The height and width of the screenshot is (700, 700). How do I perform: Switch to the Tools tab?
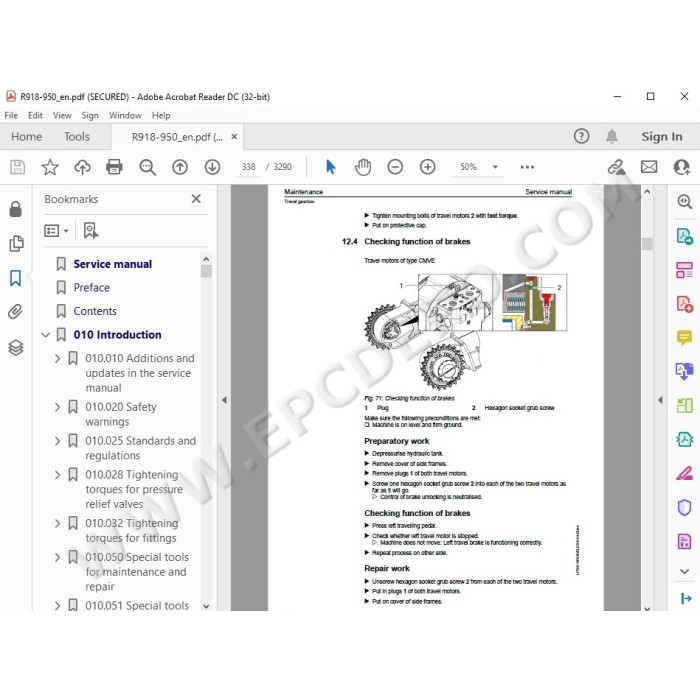coord(77,137)
